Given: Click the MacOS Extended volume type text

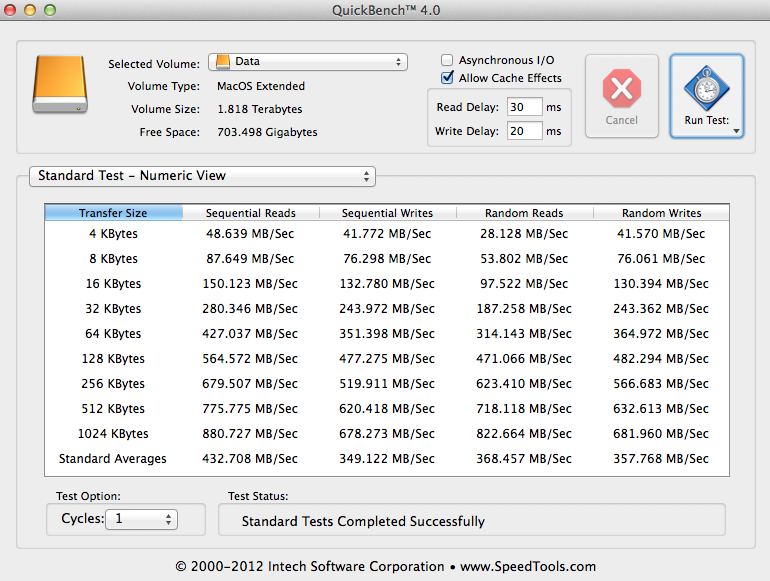Looking at the screenshot, I should point(261,86).
